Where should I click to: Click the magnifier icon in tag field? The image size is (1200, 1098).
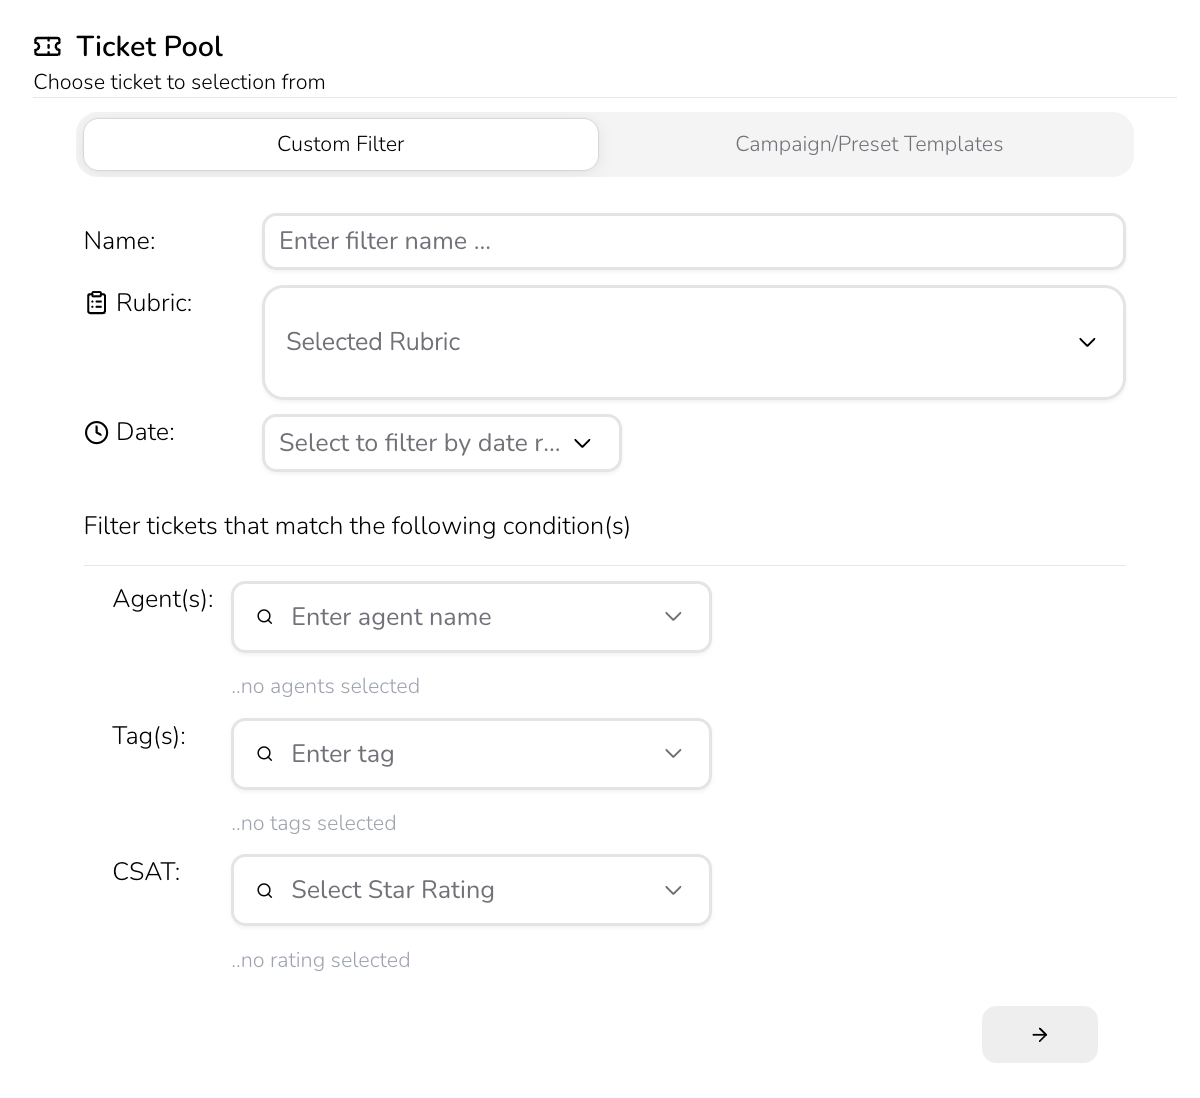[x=265, y=754]
